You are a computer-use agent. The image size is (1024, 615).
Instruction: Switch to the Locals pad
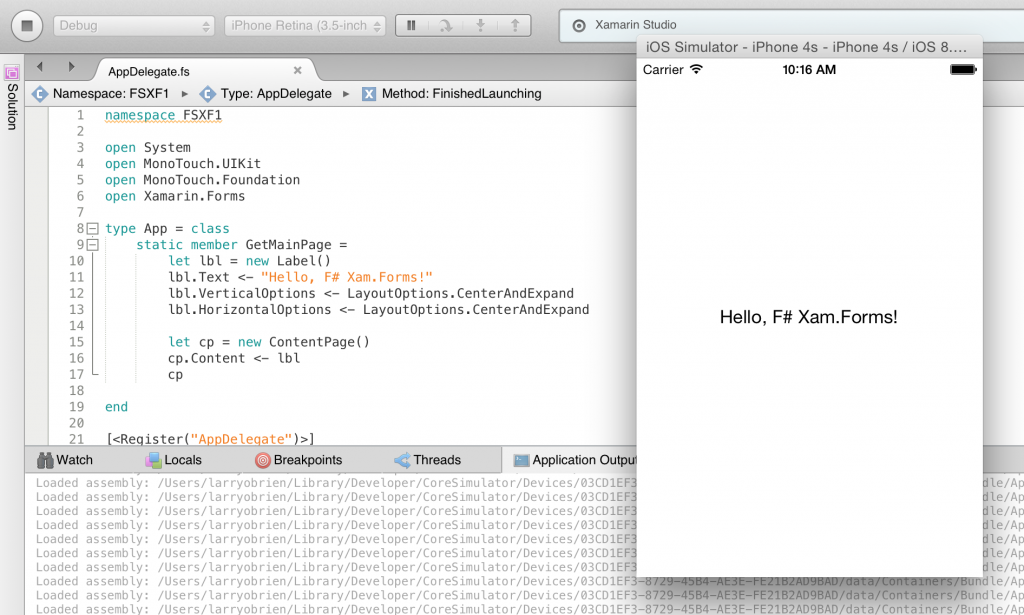pos(174,460)
